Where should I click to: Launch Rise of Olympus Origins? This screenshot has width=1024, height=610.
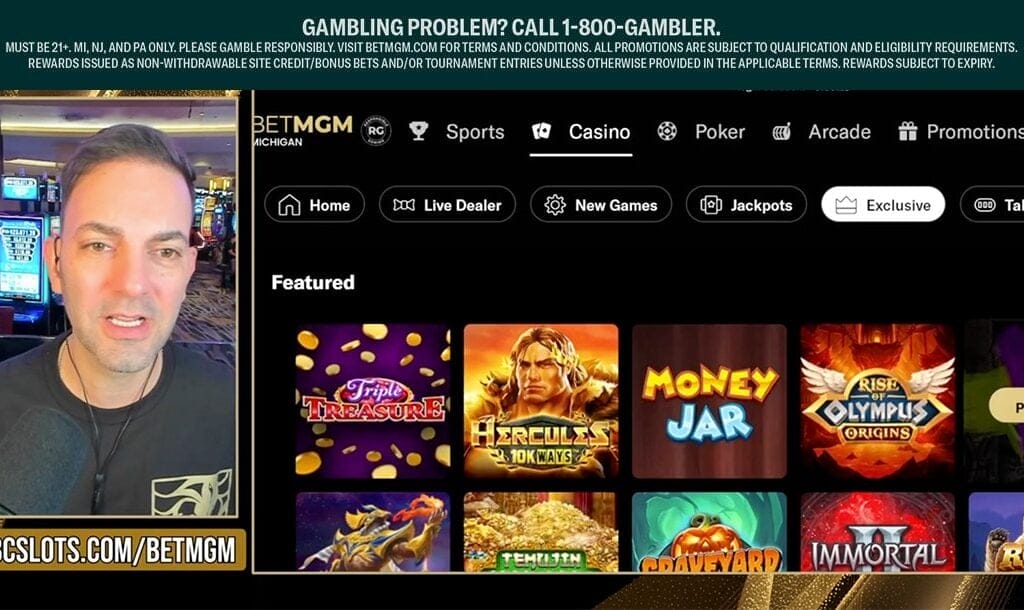(x=878, y=401)
